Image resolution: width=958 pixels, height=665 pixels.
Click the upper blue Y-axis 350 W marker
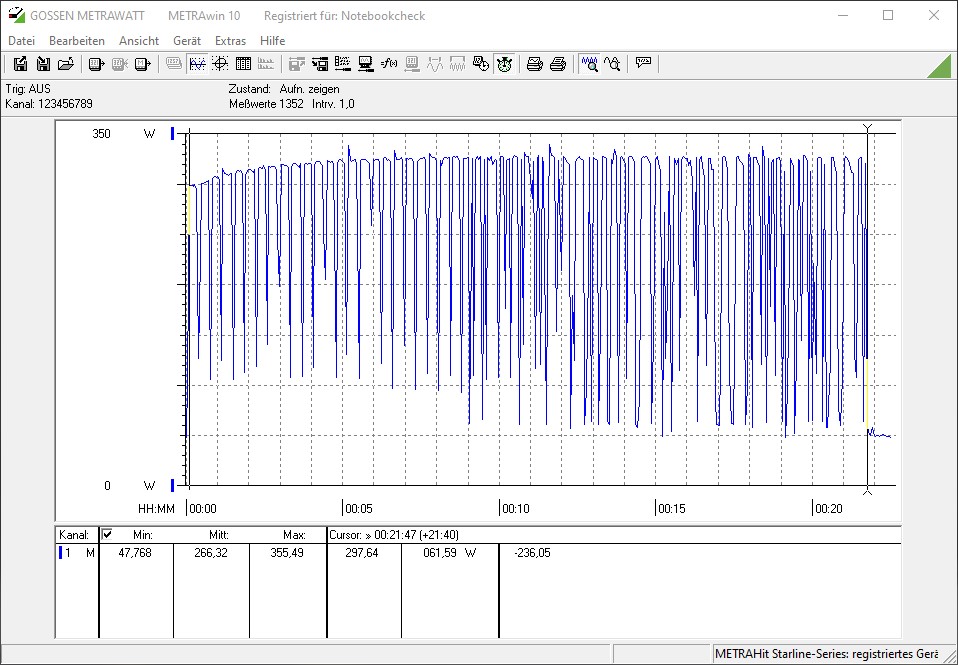click(x=173, y=133)
